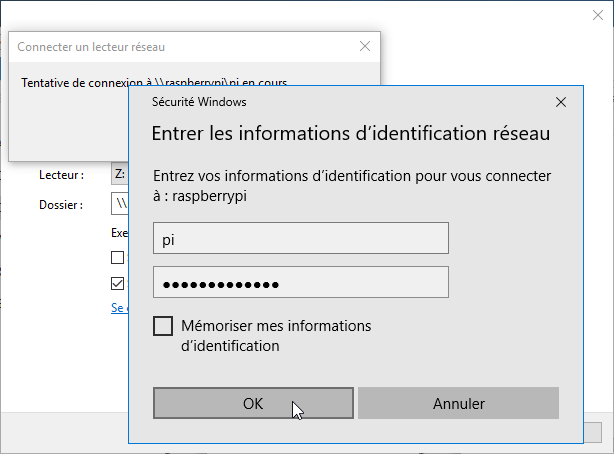Viewport: 614px width, 454px height.
Task: Uncheck the checked checkbox in the wizard
Action: tap(117, 283)
